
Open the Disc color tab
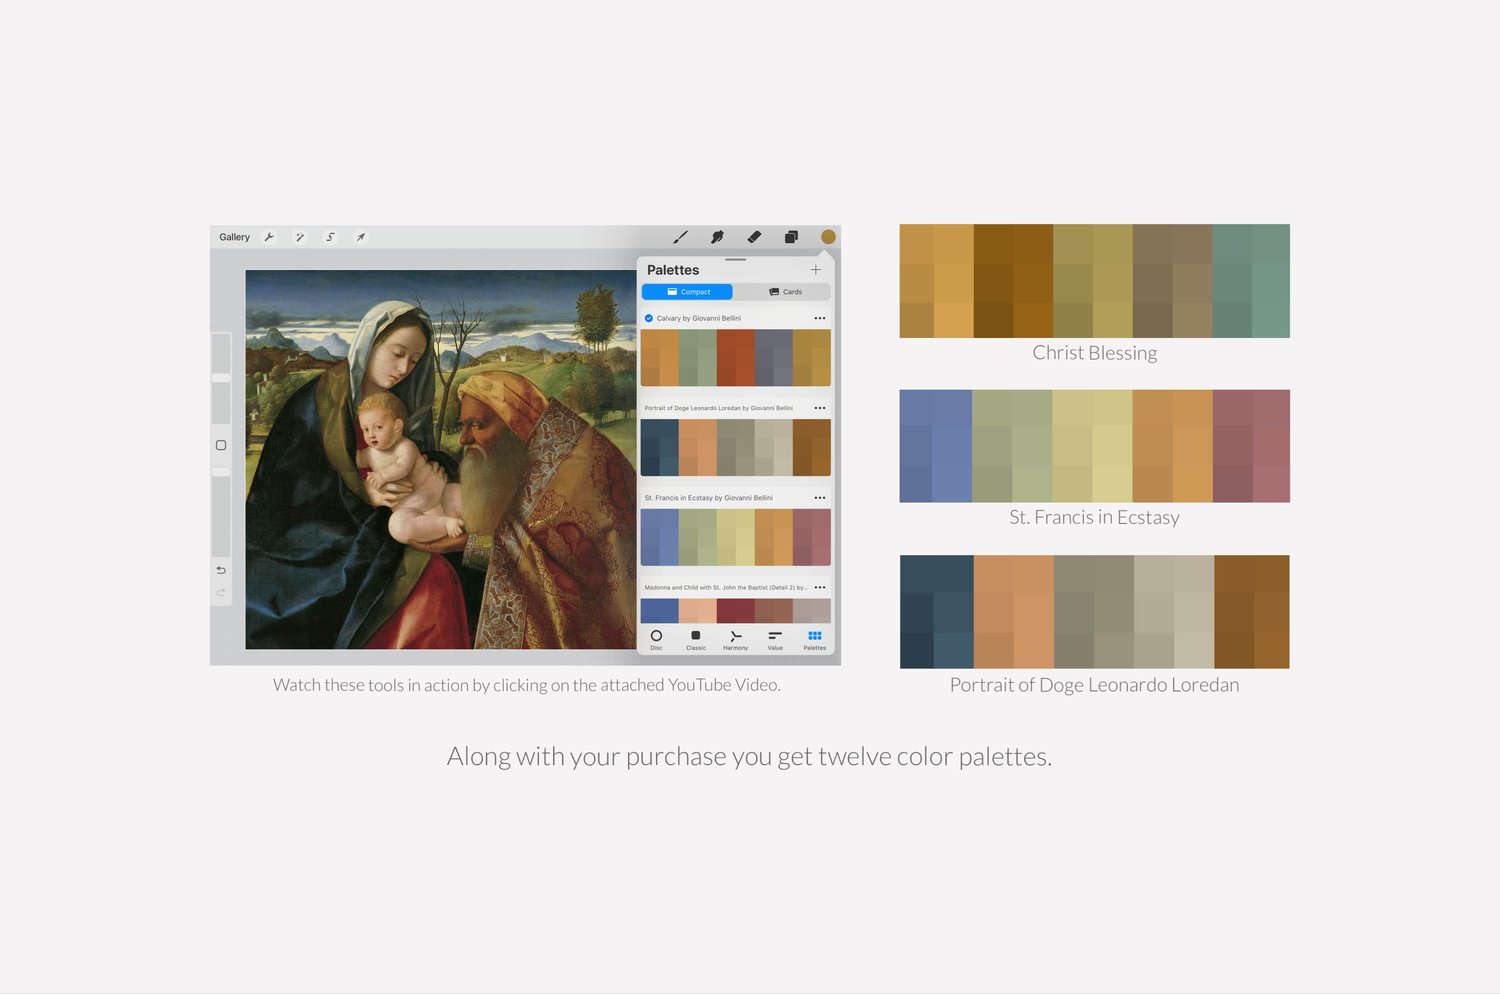(x=656, y=640)
